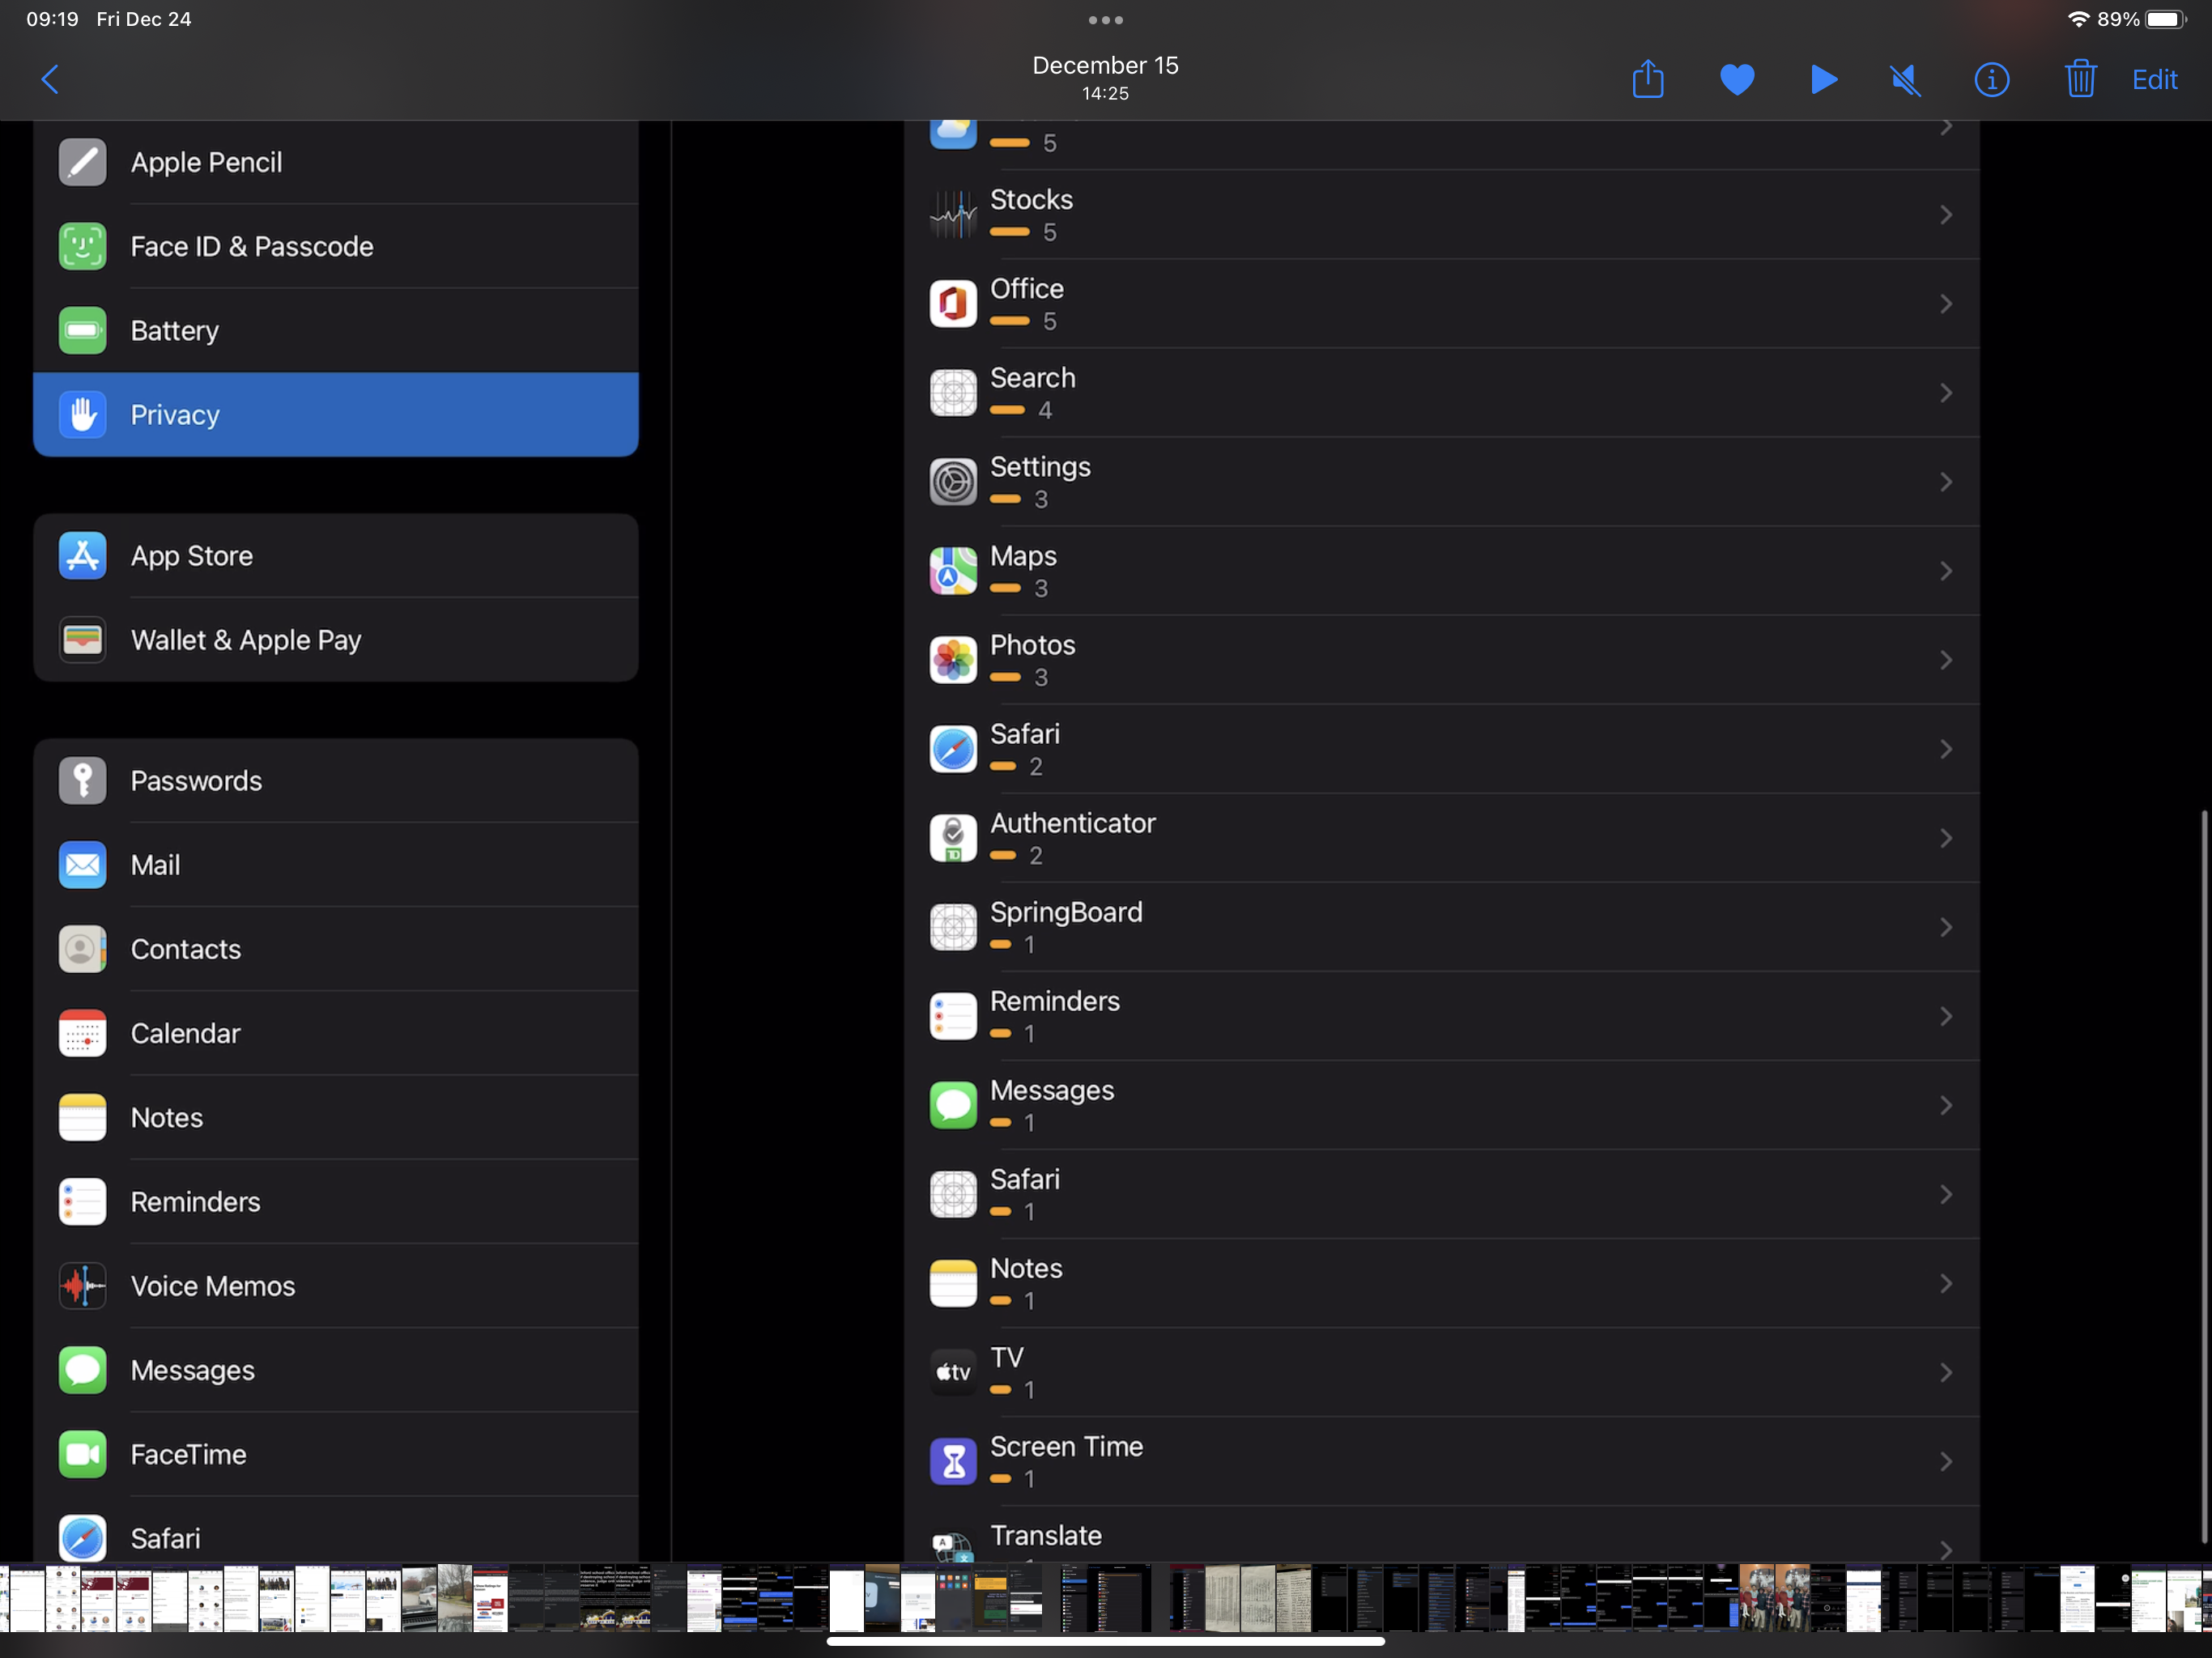2212x1658 pixels.
Task: Expand the Stocks row chevron
Action: click(x=1945, y=215)
